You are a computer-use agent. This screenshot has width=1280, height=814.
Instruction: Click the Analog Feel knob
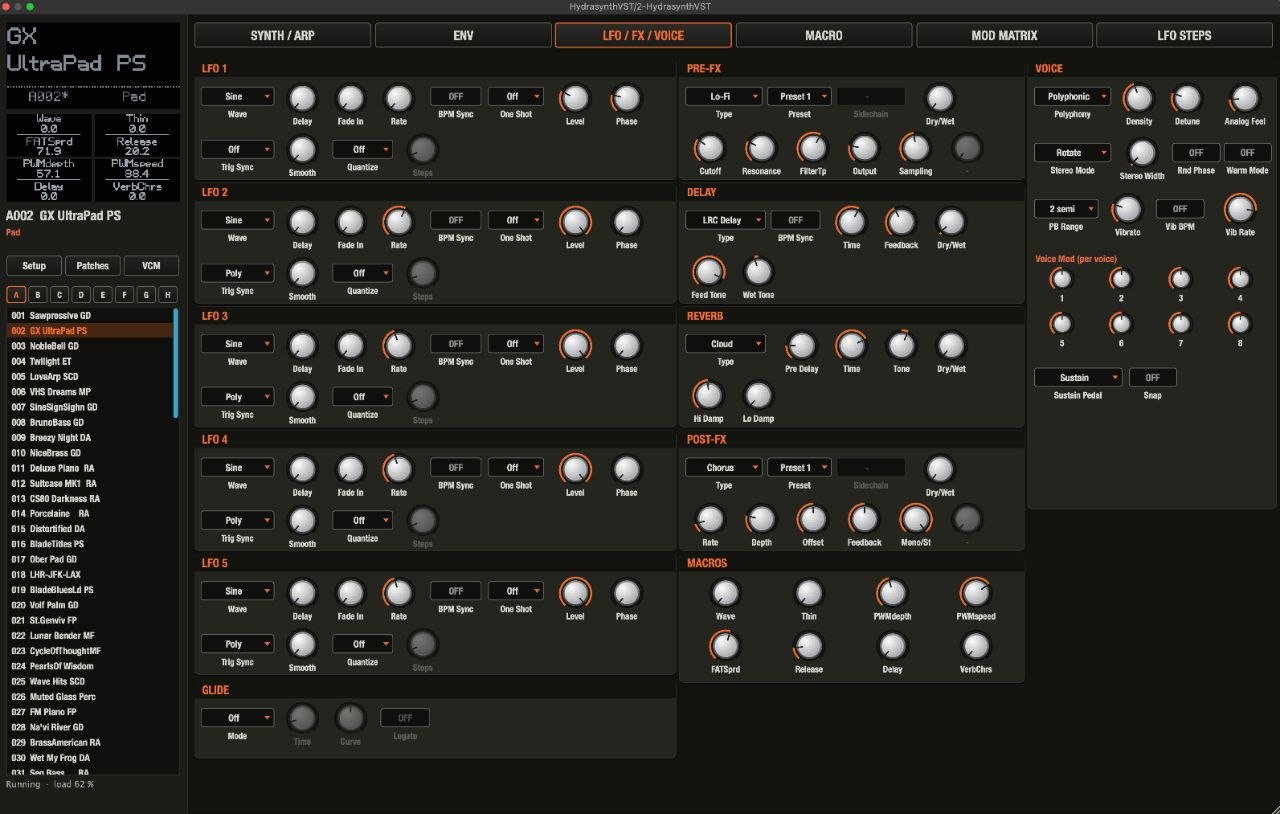pyautogui.click(x=1244, y=98)
